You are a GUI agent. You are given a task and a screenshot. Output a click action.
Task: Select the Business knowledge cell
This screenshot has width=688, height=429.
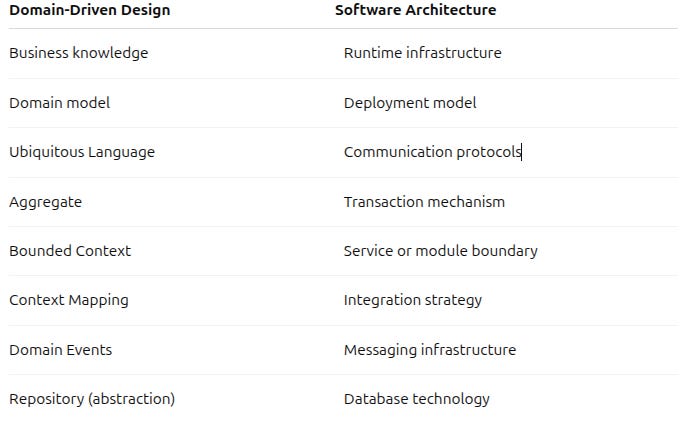(79, 53)
